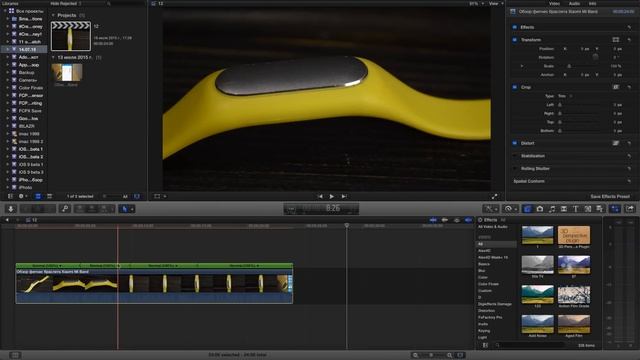
Task: Switch browser to list view icon
Action: pos(49,196)
